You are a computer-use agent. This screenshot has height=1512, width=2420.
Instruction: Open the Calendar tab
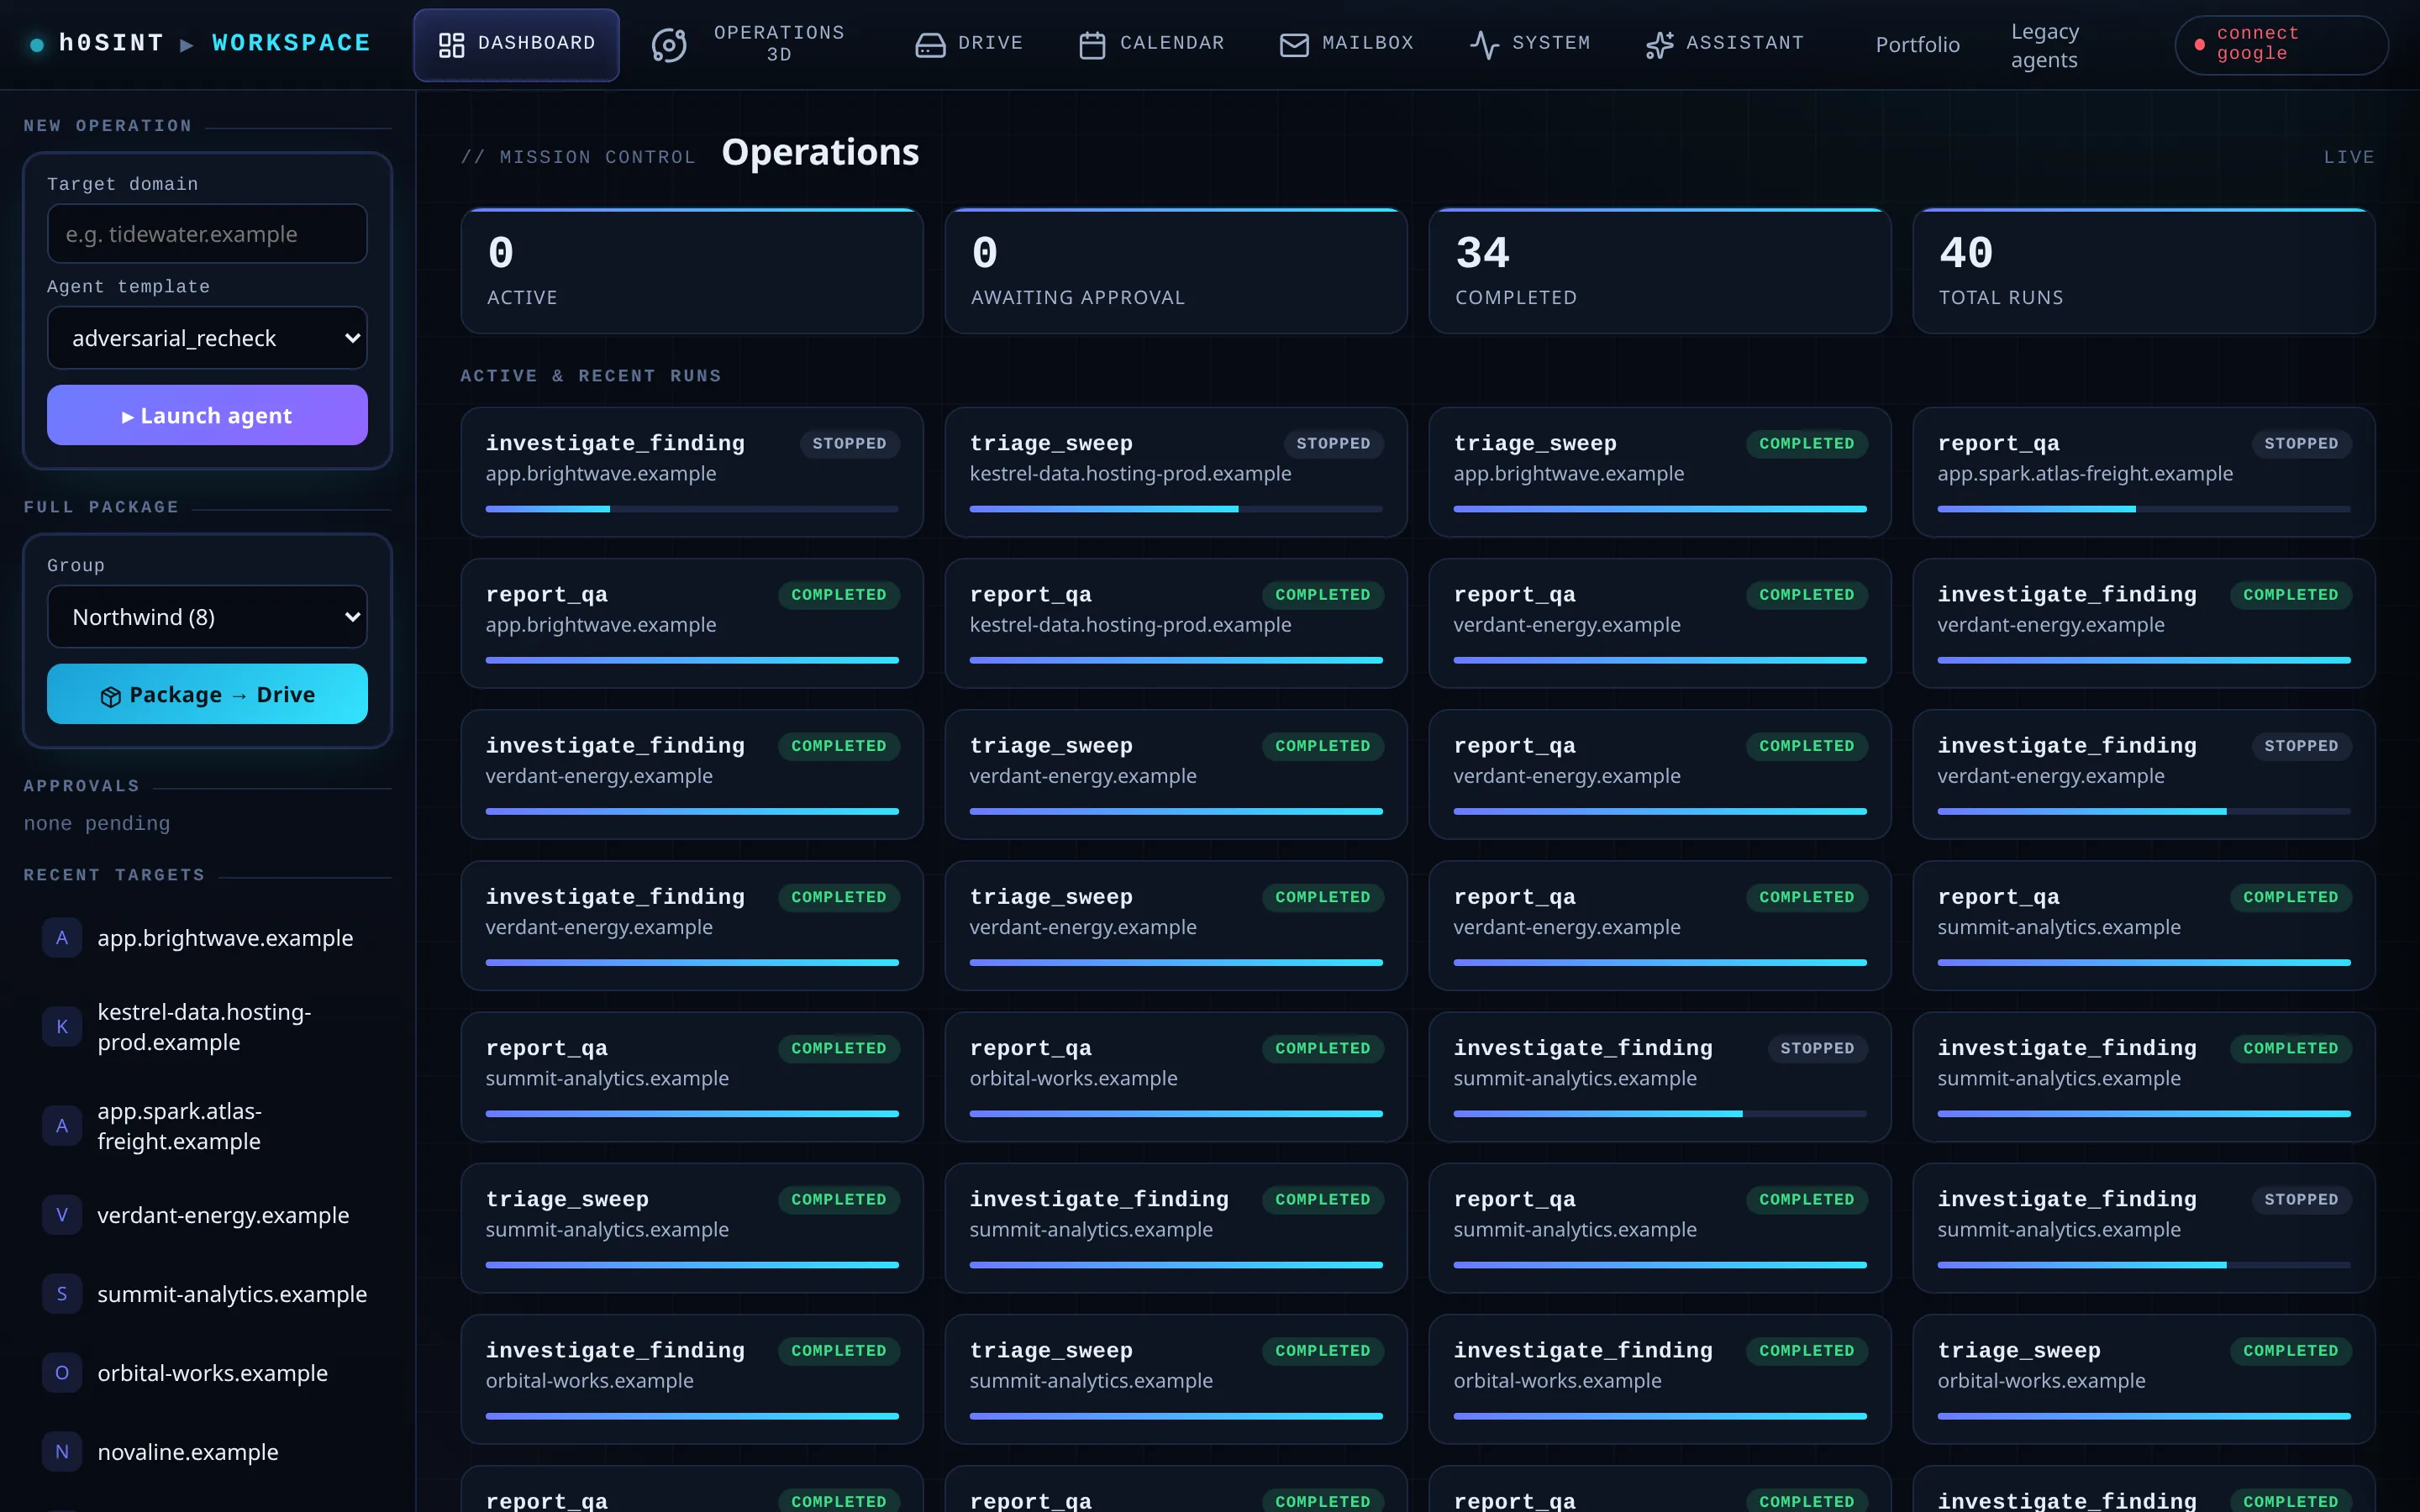click(x=1151, y=44)
